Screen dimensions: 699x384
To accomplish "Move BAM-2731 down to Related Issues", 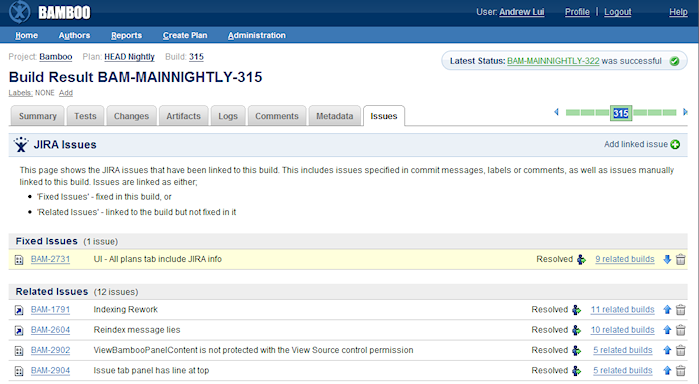I will (x=667, y=259).
